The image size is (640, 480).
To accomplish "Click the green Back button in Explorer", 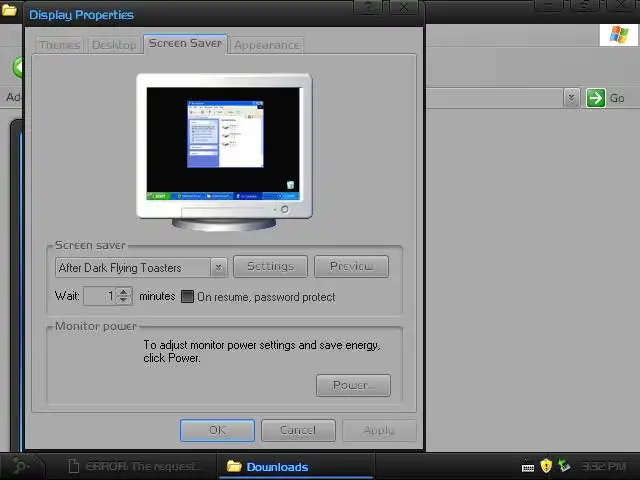I will point(18,67).
